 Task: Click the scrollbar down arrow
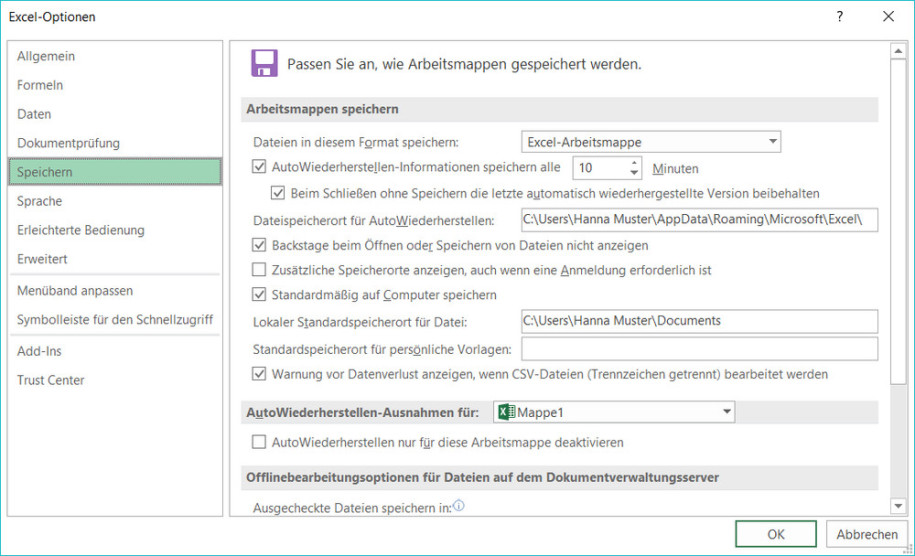898,506
